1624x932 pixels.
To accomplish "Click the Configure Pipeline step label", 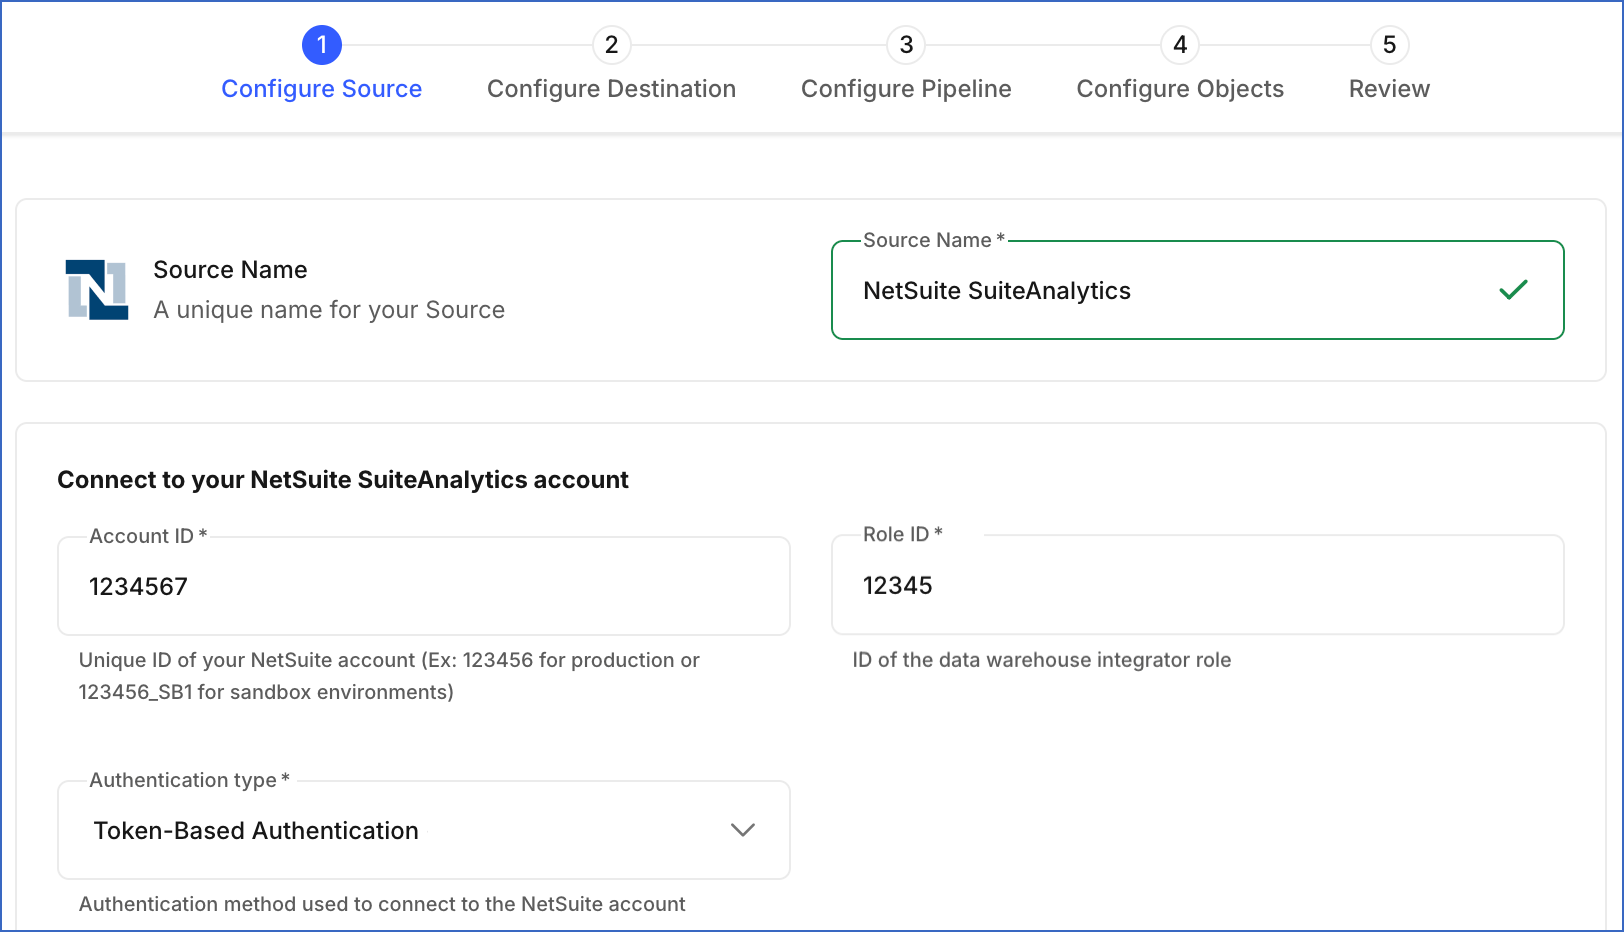I will point(905,88).
